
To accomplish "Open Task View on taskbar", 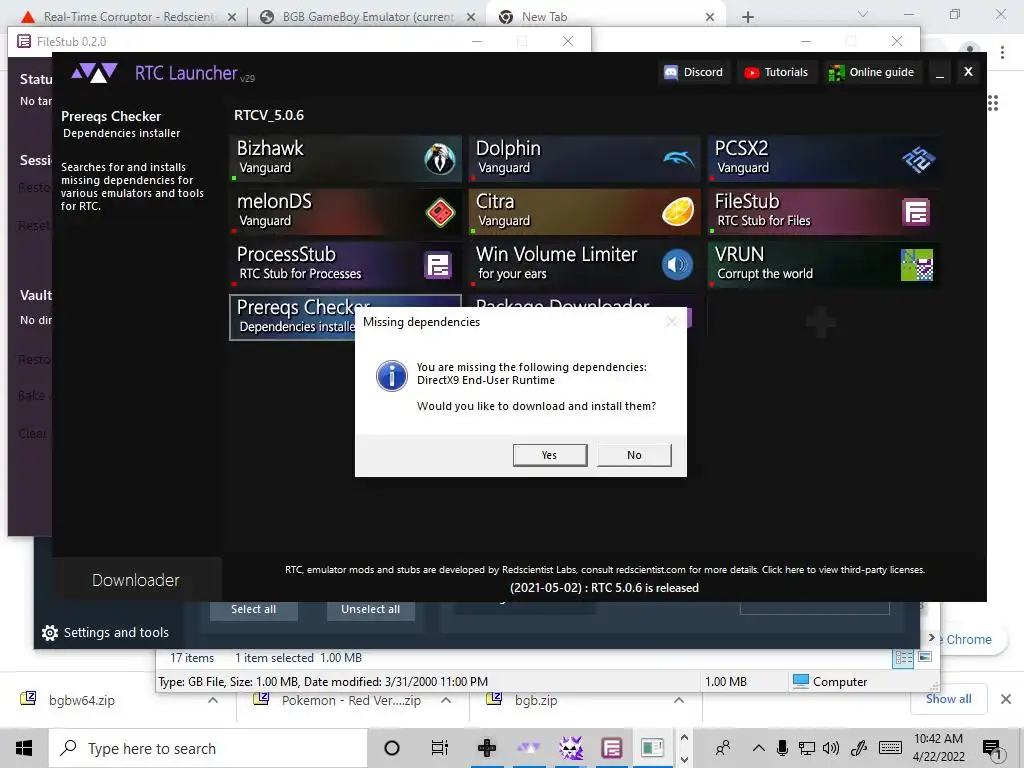I will coord(440,748).
